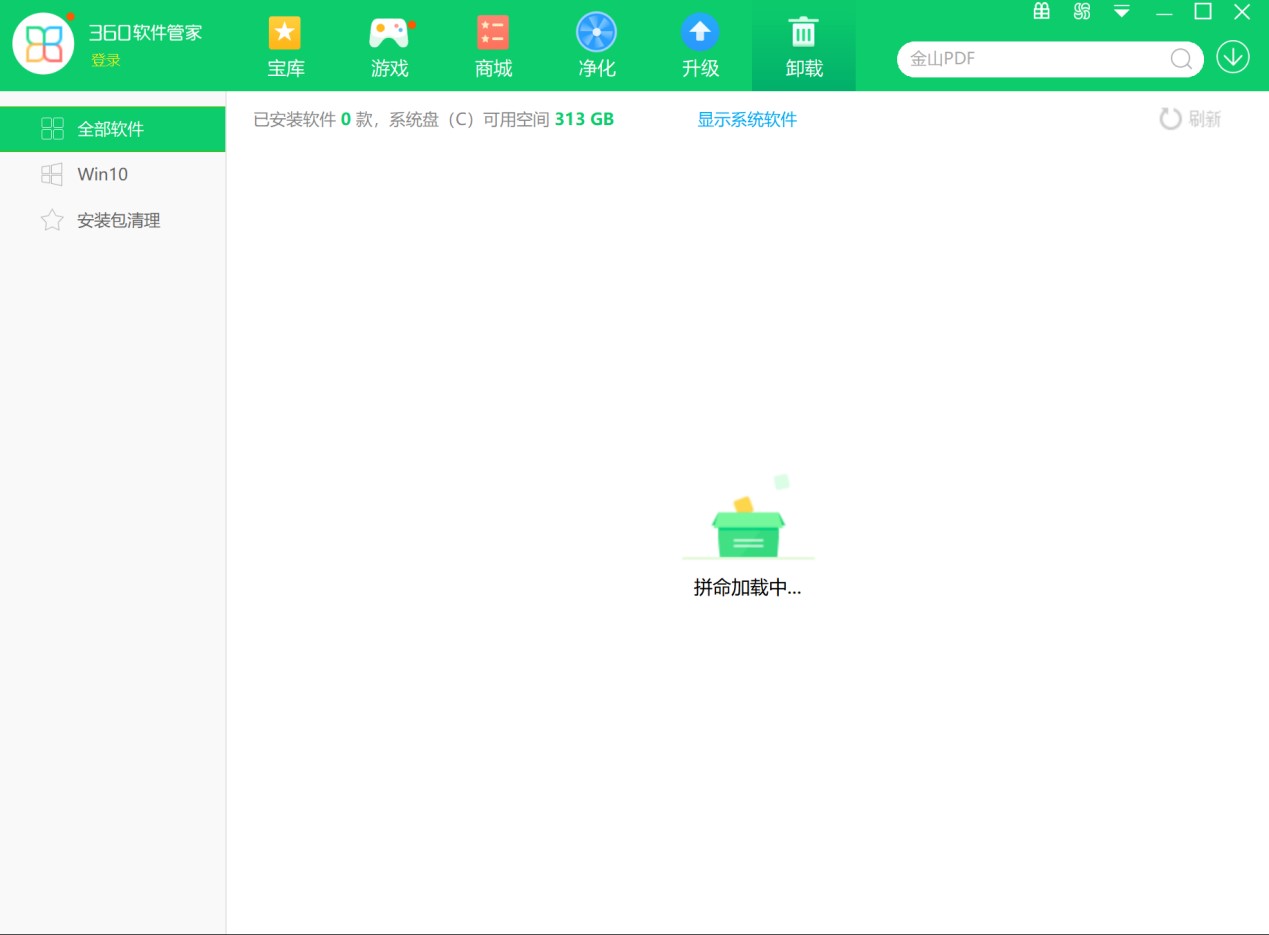Open the gift box rewards icon
1269x935 pixels.
pos(1041,11)
